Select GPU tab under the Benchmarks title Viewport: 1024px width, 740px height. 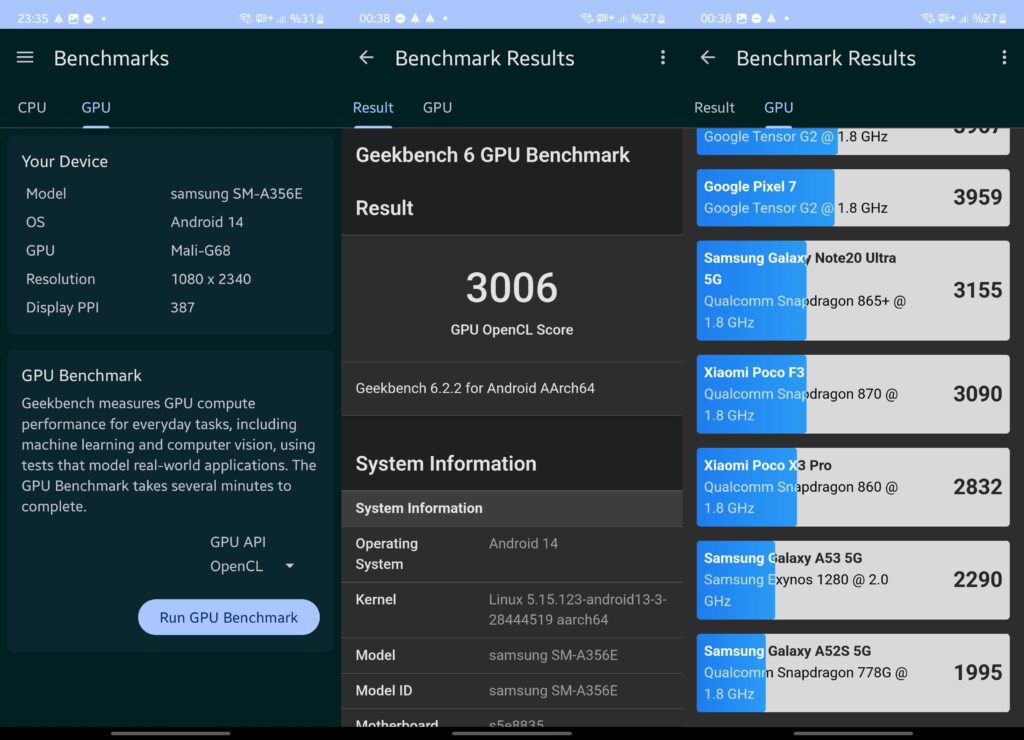click(96, 107)
